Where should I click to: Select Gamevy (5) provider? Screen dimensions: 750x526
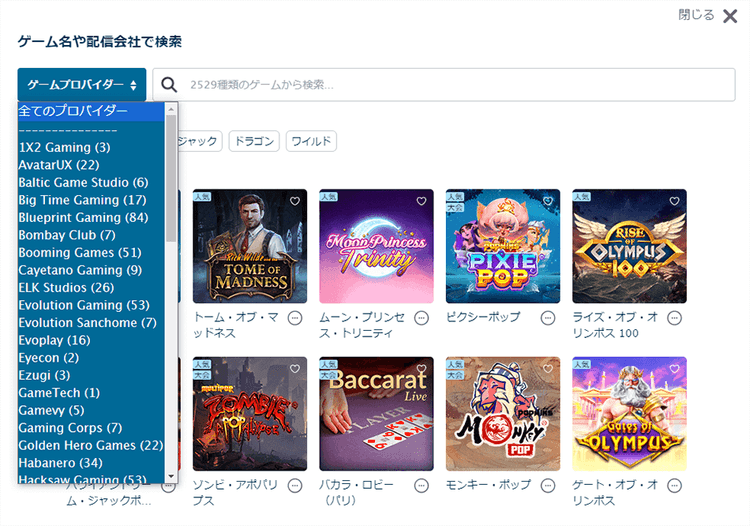coord(91,410)
